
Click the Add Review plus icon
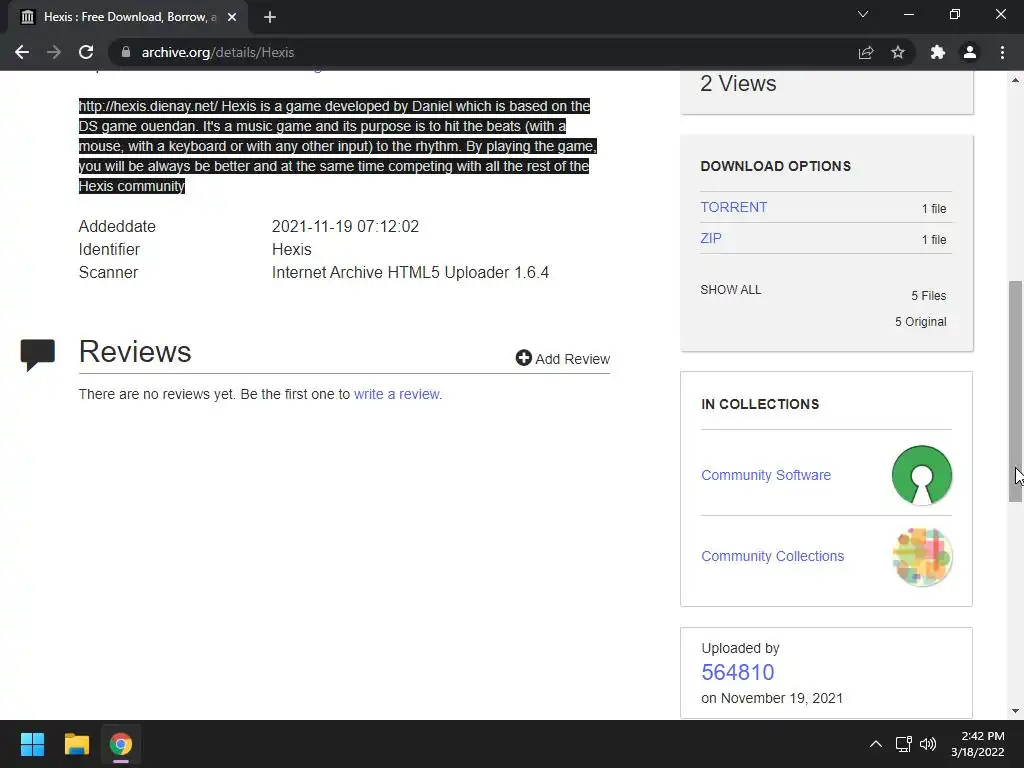click(523, 357)
